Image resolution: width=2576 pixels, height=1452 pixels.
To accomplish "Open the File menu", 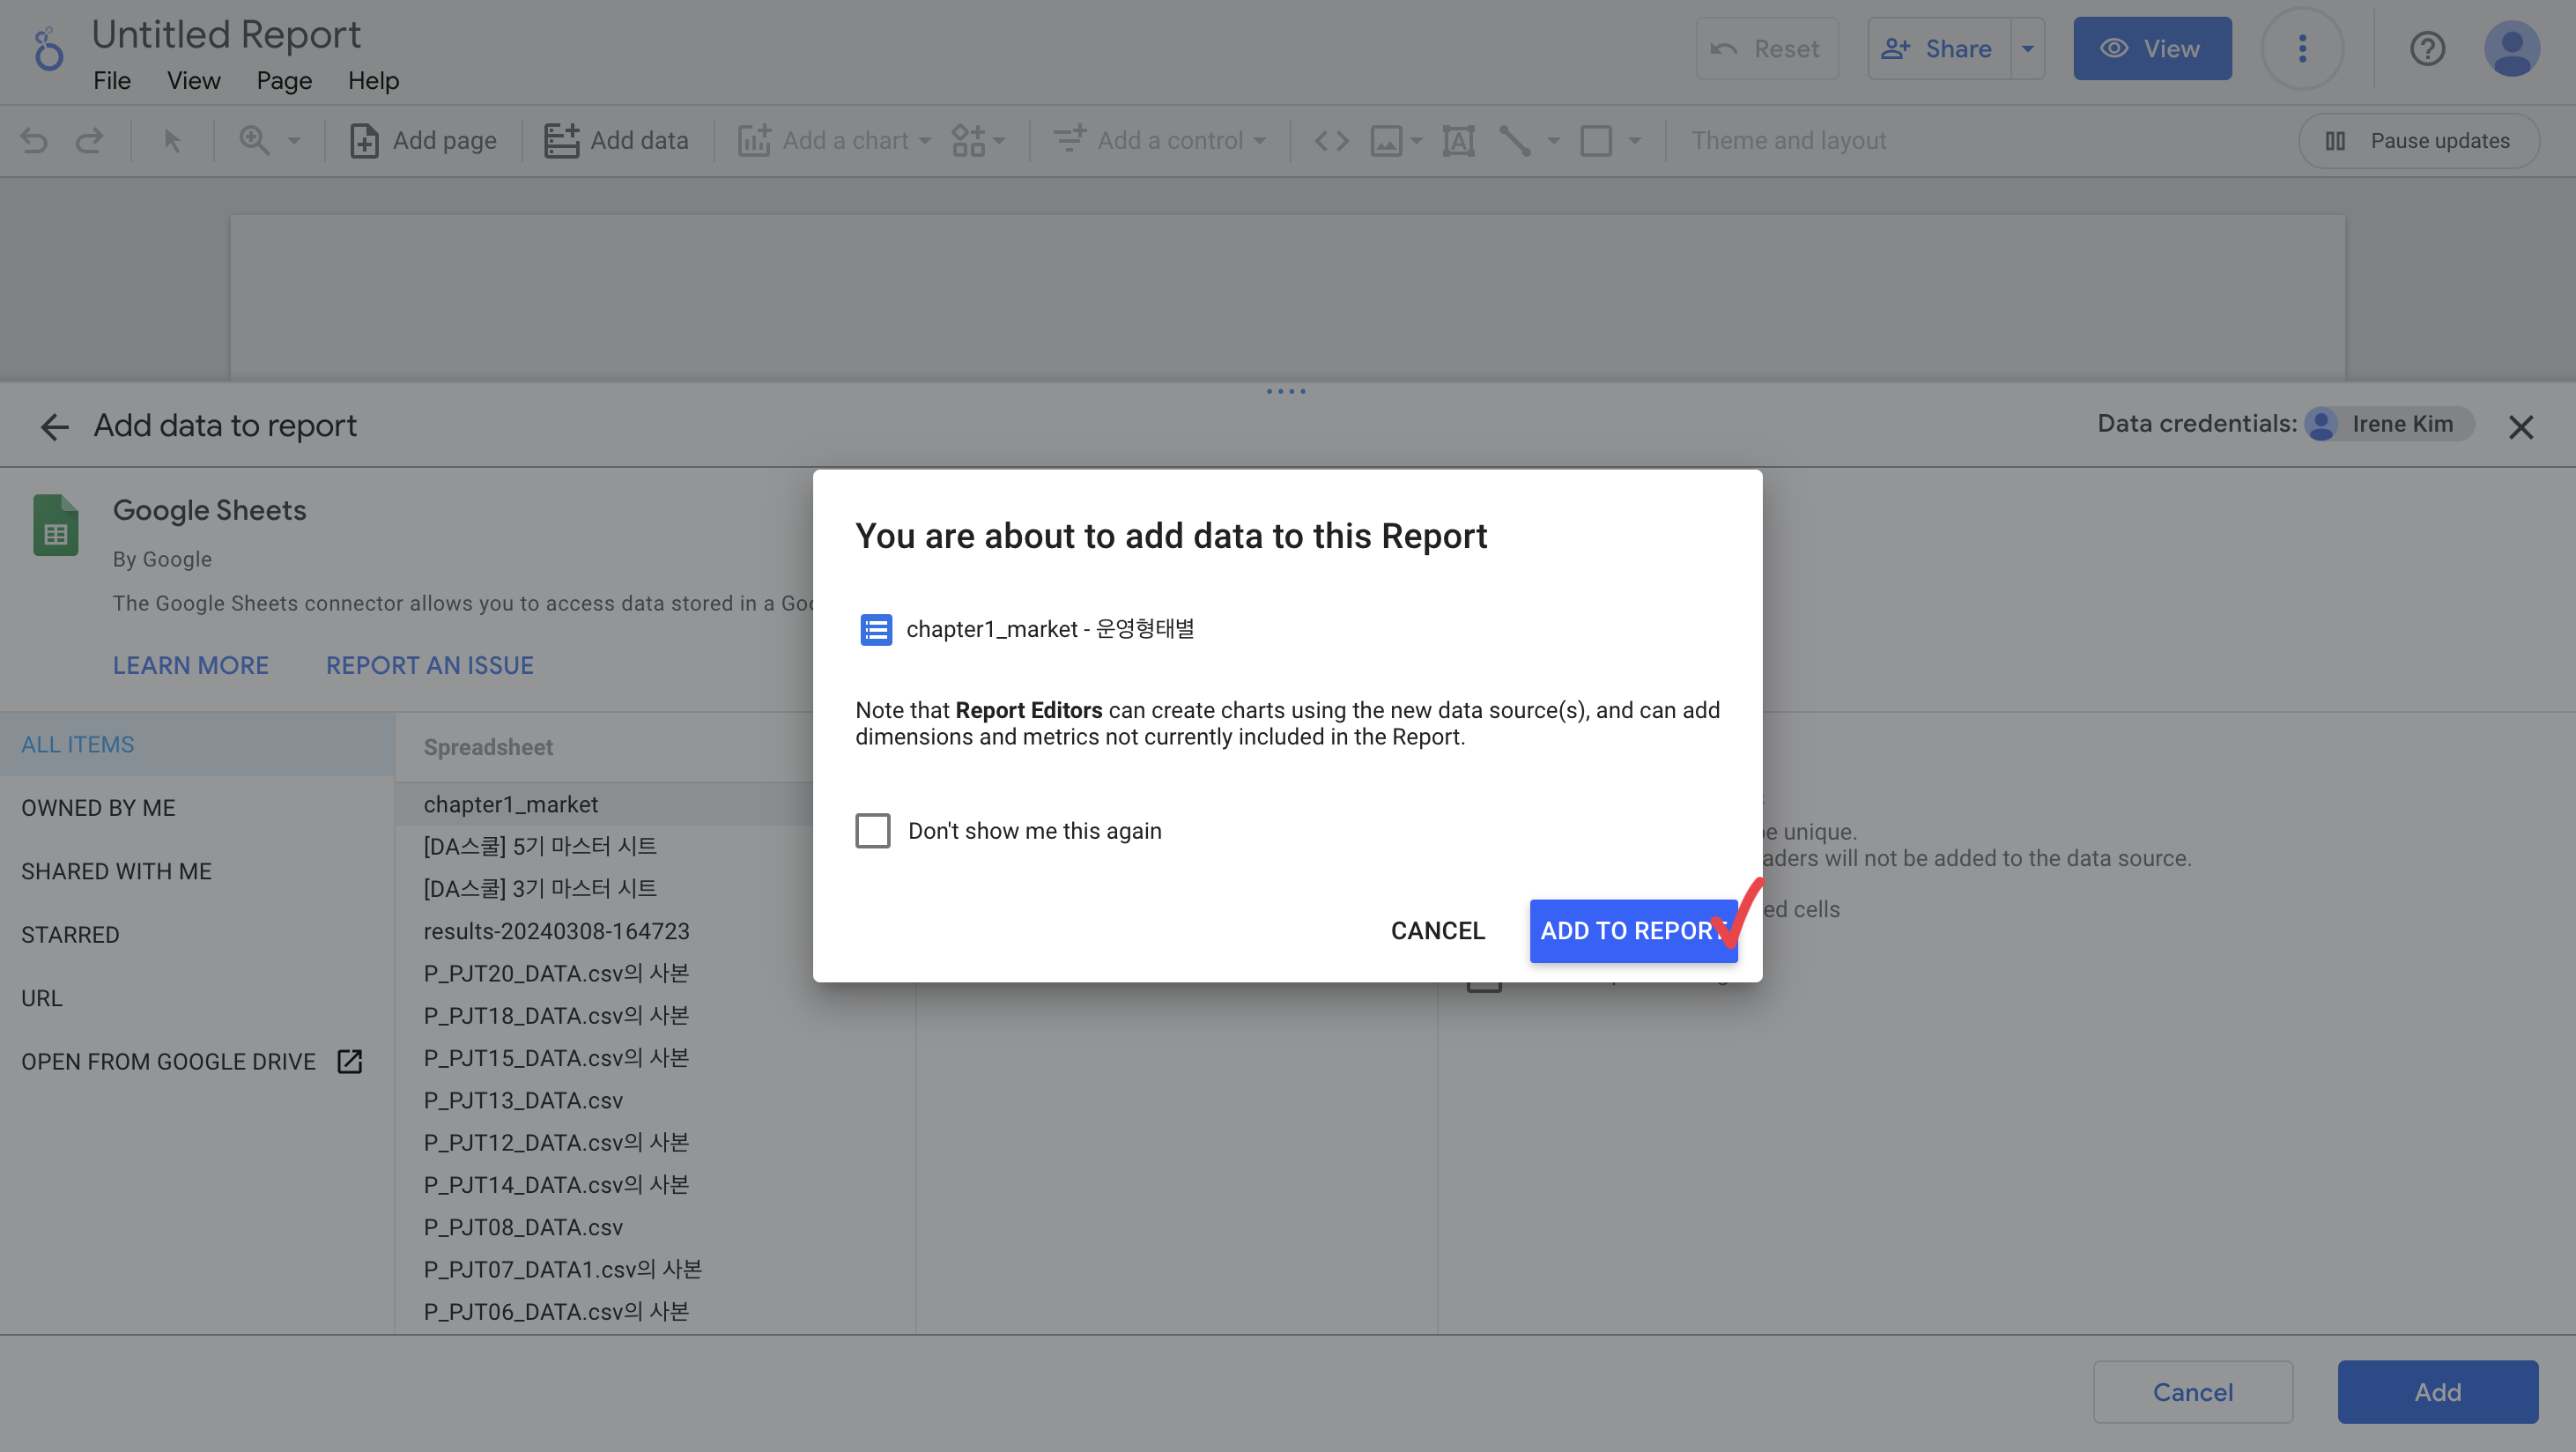I will pyautogui.click(x=112, y=80).
